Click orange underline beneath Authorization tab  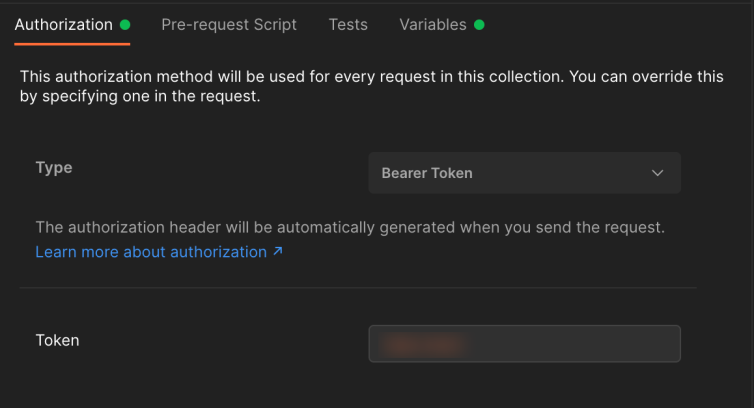tap(72, 44)
